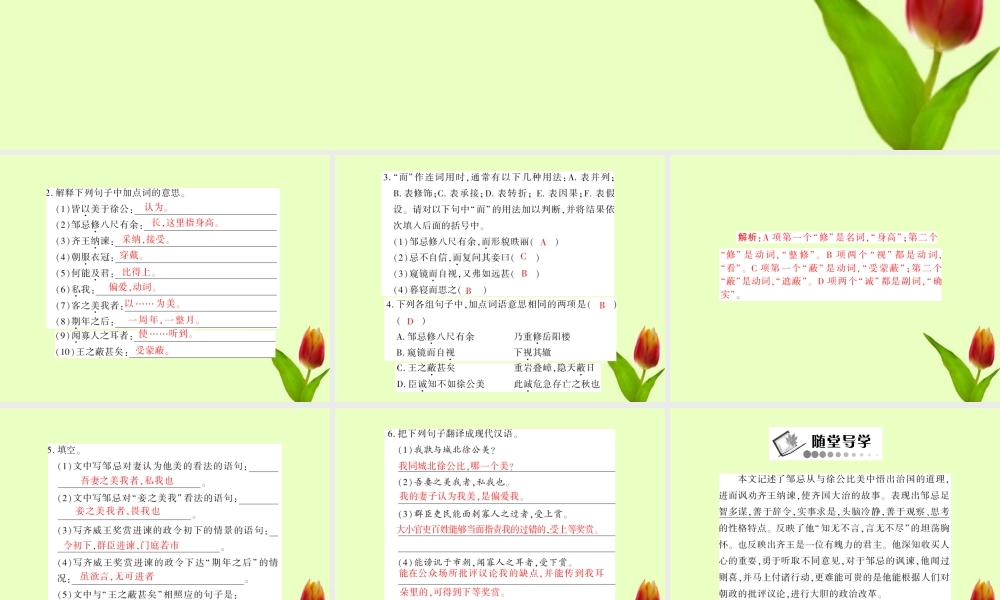Click the answer 长,这里指身高

(185, 223)
